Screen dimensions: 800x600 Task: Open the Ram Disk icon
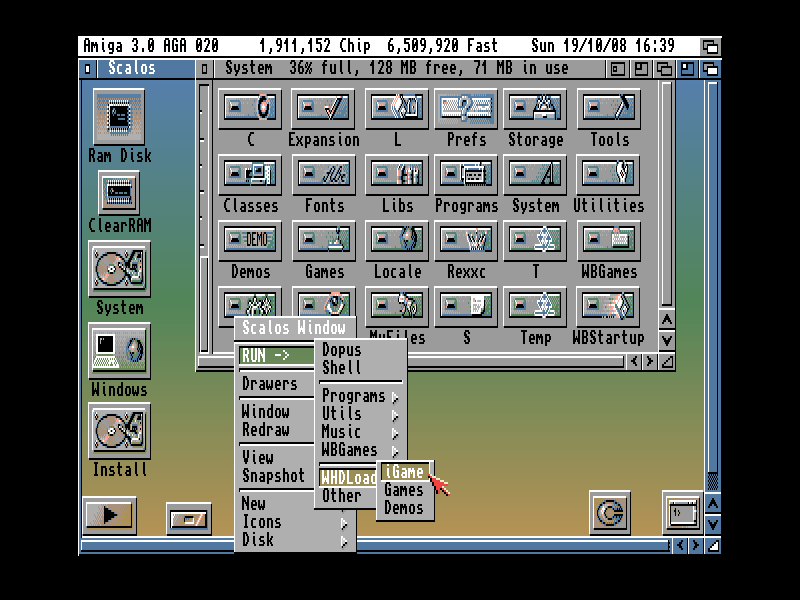click(x=119, y=117)
